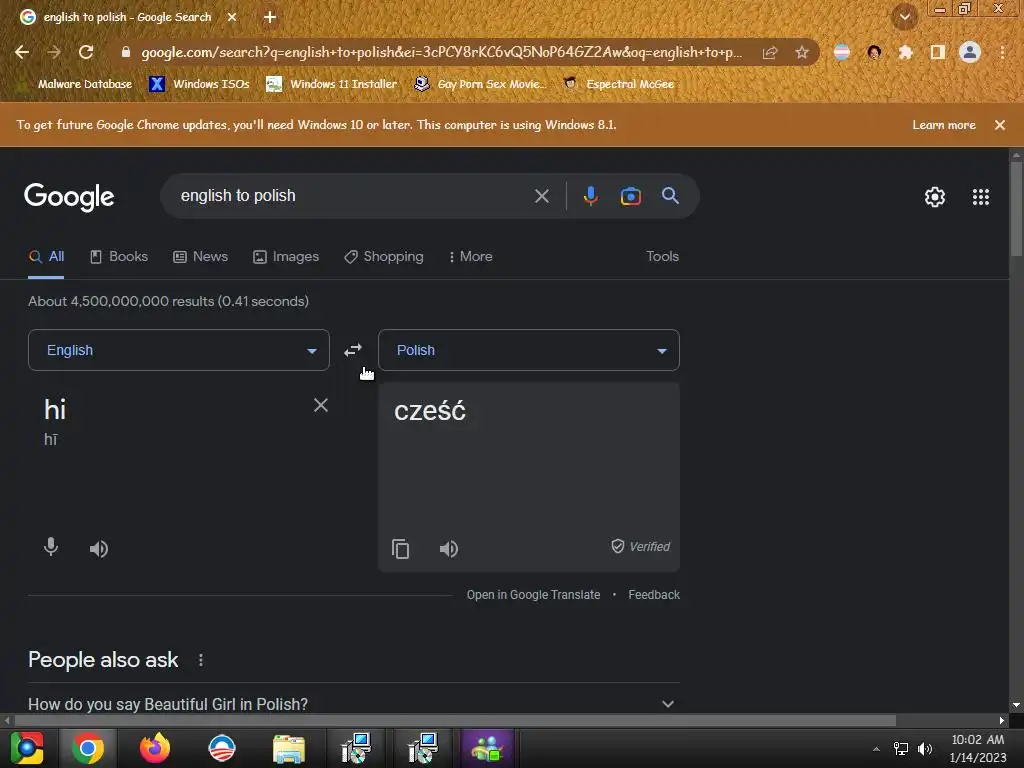Click the Google logo
1024x768 pixels.
pyautogui.click(x=69, y=197)
